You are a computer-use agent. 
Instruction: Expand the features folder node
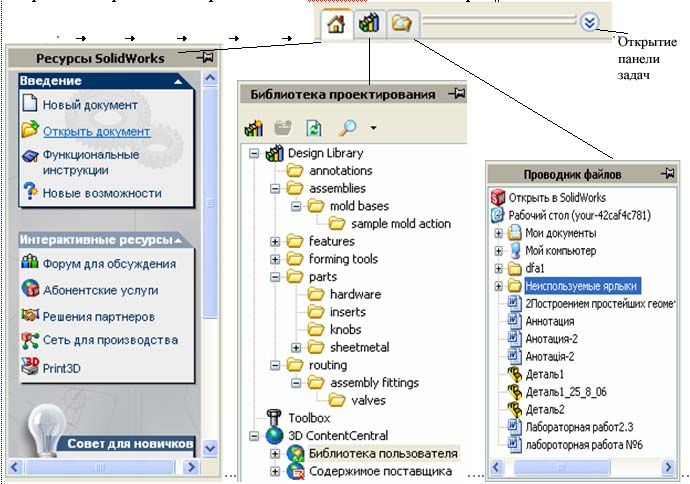pos(275,242)
